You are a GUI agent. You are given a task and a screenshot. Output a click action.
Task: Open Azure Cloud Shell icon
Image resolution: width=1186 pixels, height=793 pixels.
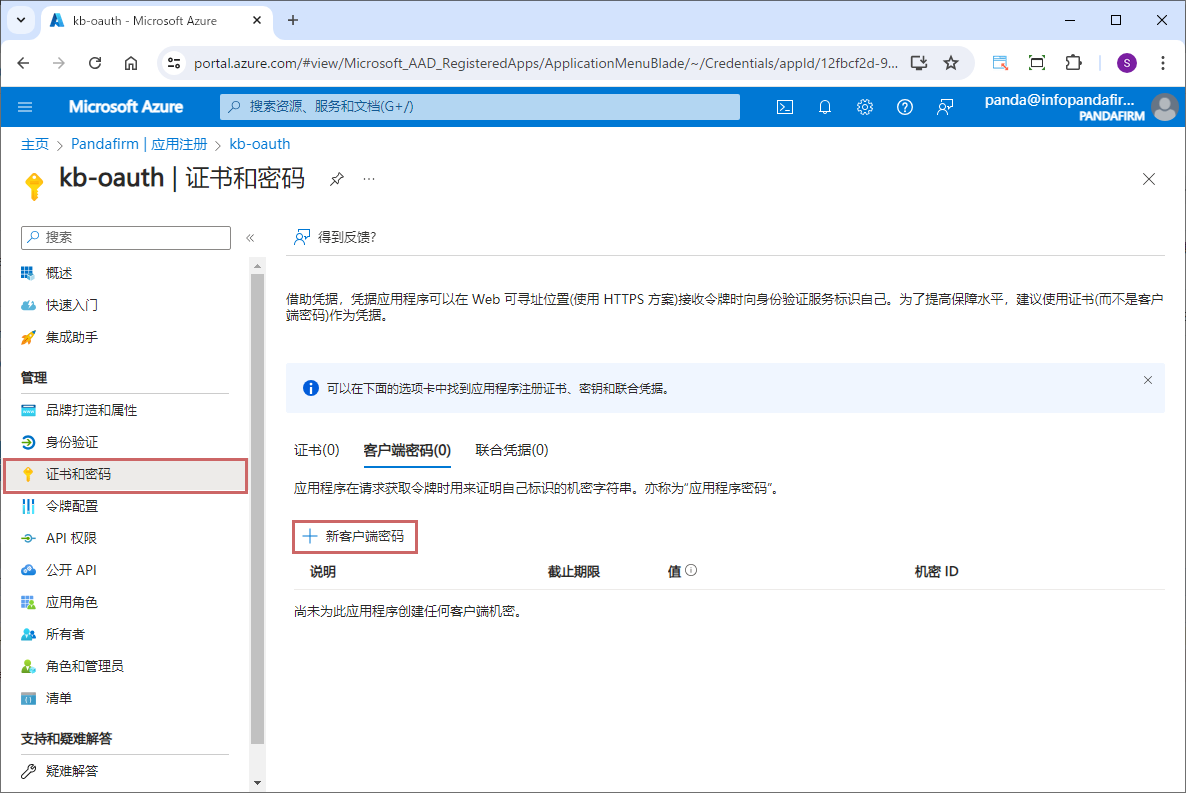785,107
